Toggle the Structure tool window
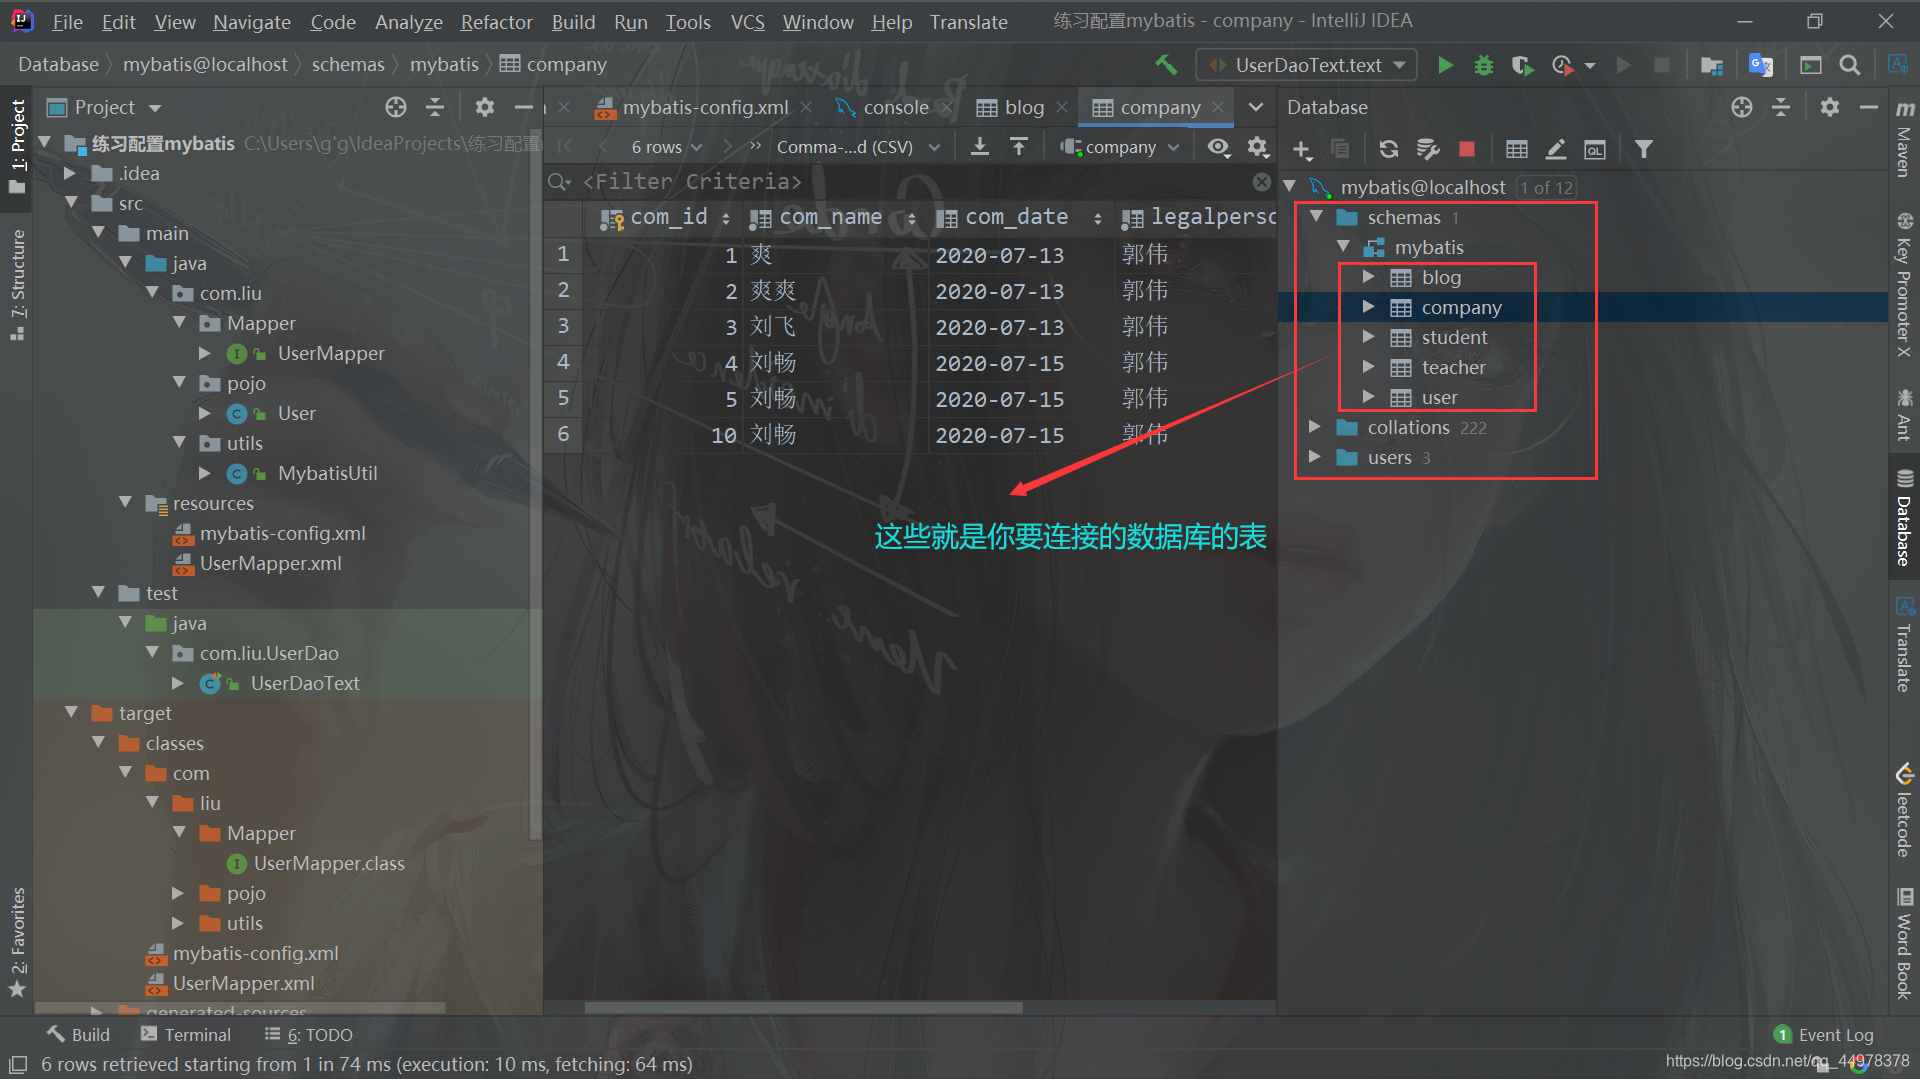The height and width of the screenshot is (1080, 1920). [17, 285]
